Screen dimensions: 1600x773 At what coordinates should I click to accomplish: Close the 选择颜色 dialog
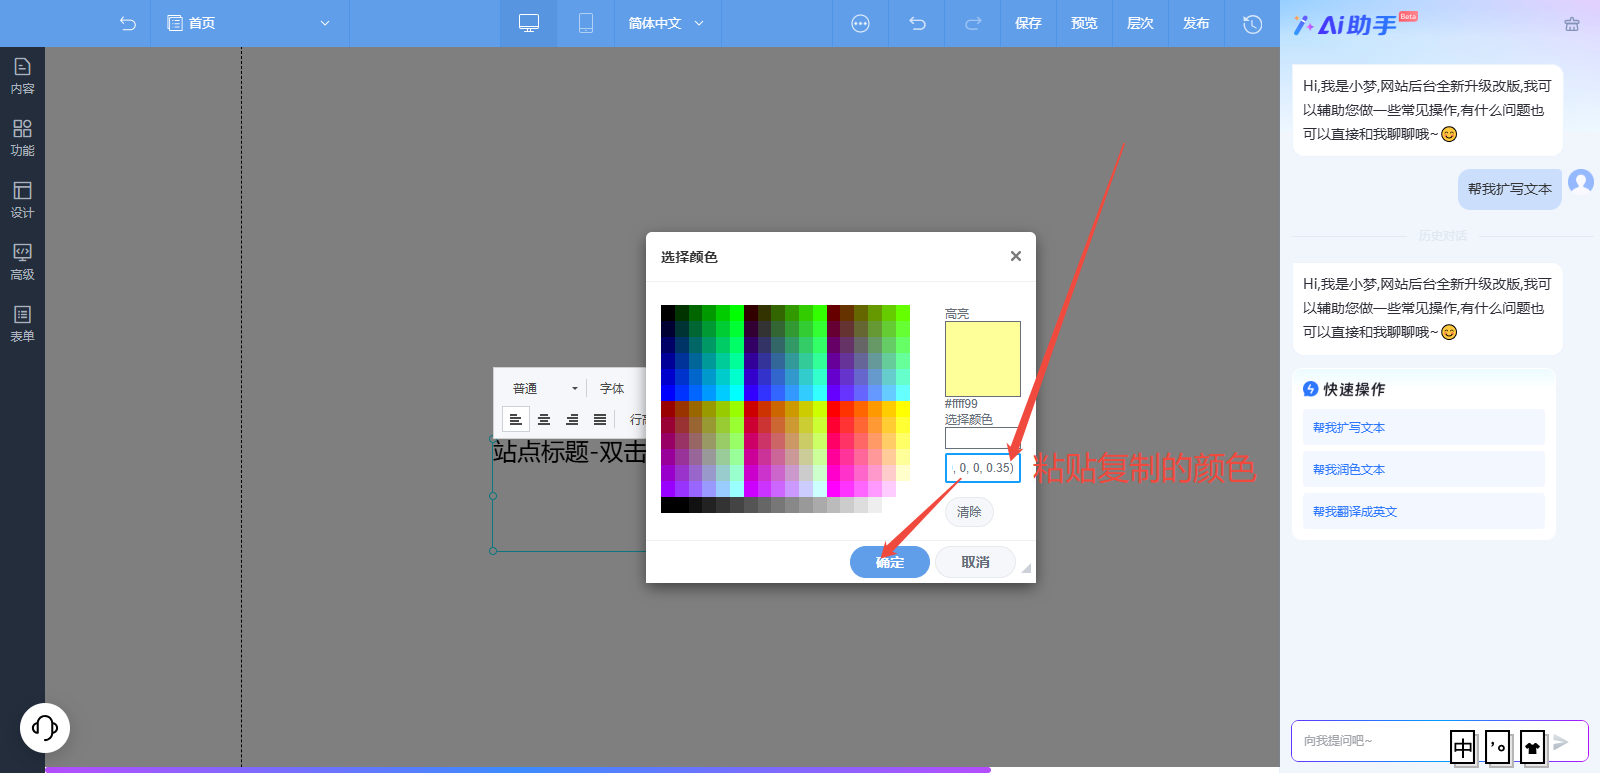[x=1015, y=256]
